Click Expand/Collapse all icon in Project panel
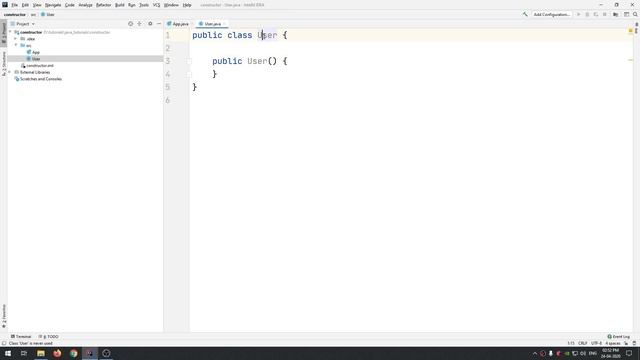640x360 pixels. tap(140, 24)
